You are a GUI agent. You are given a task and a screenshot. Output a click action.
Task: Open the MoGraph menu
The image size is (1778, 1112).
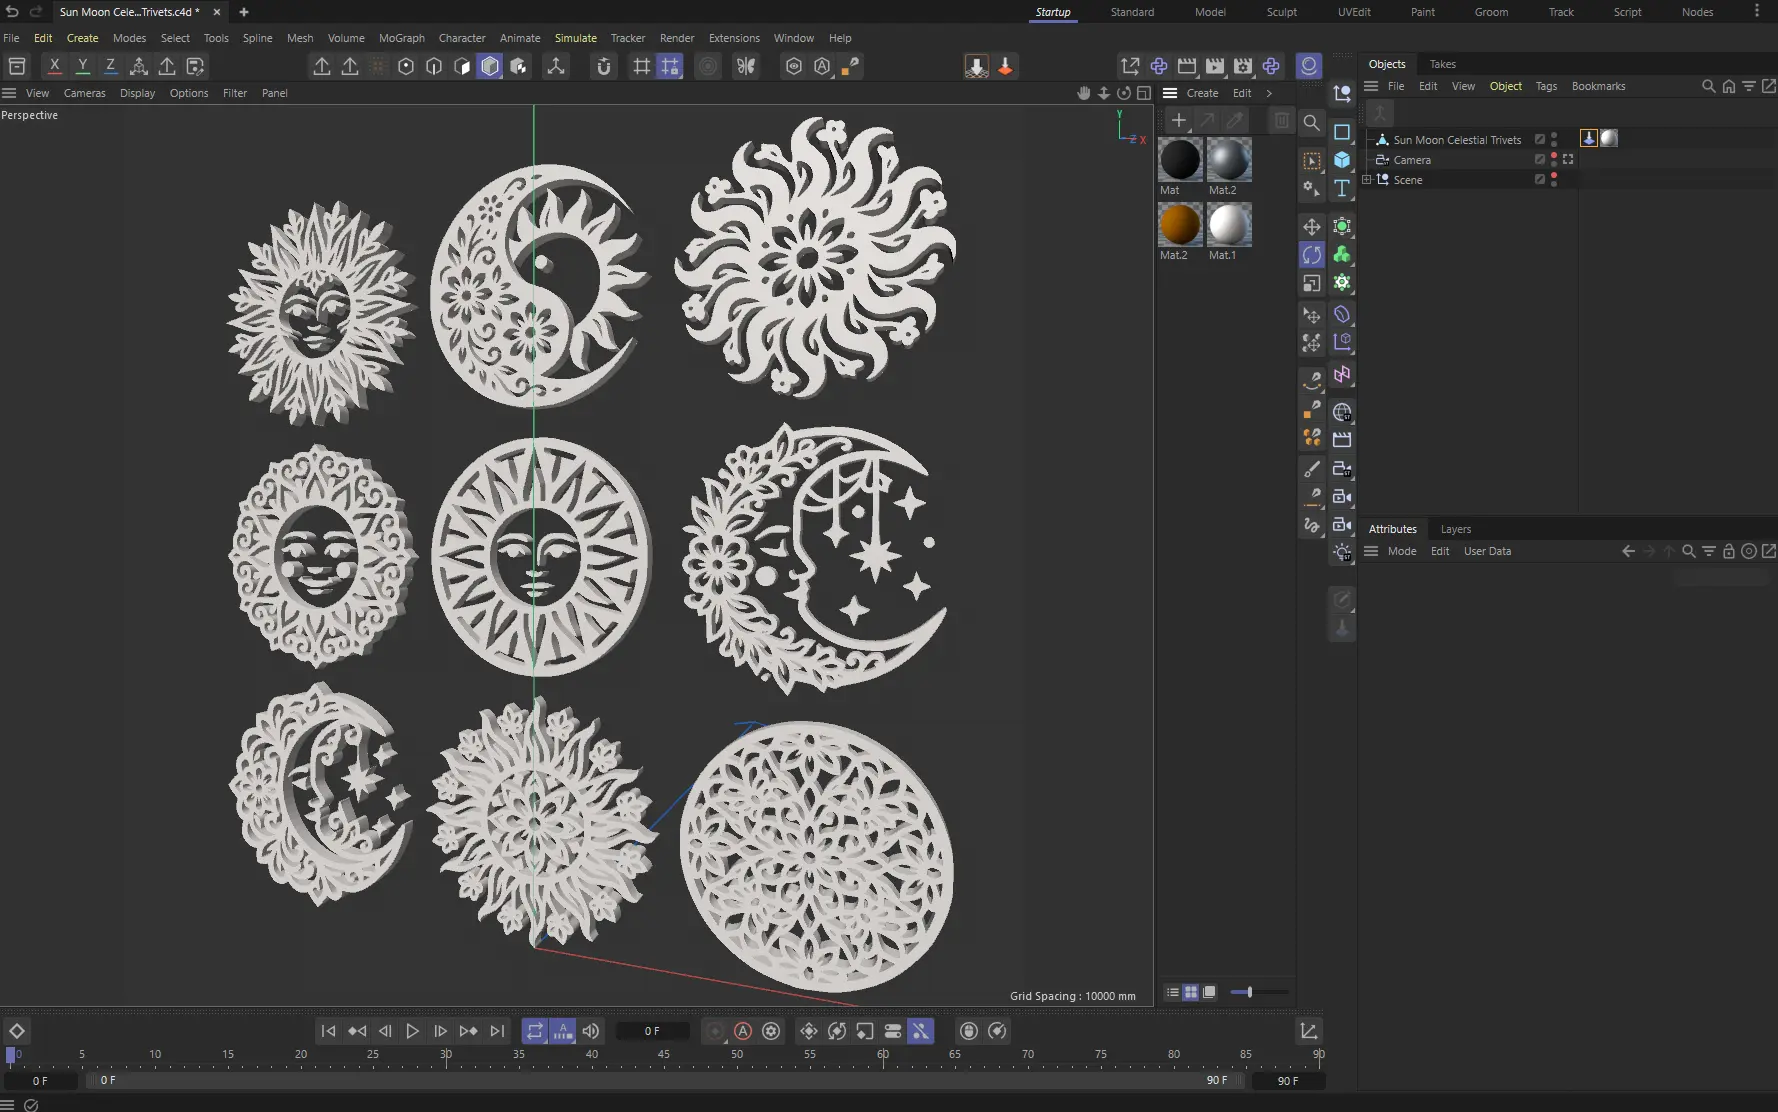click(401, 38)
